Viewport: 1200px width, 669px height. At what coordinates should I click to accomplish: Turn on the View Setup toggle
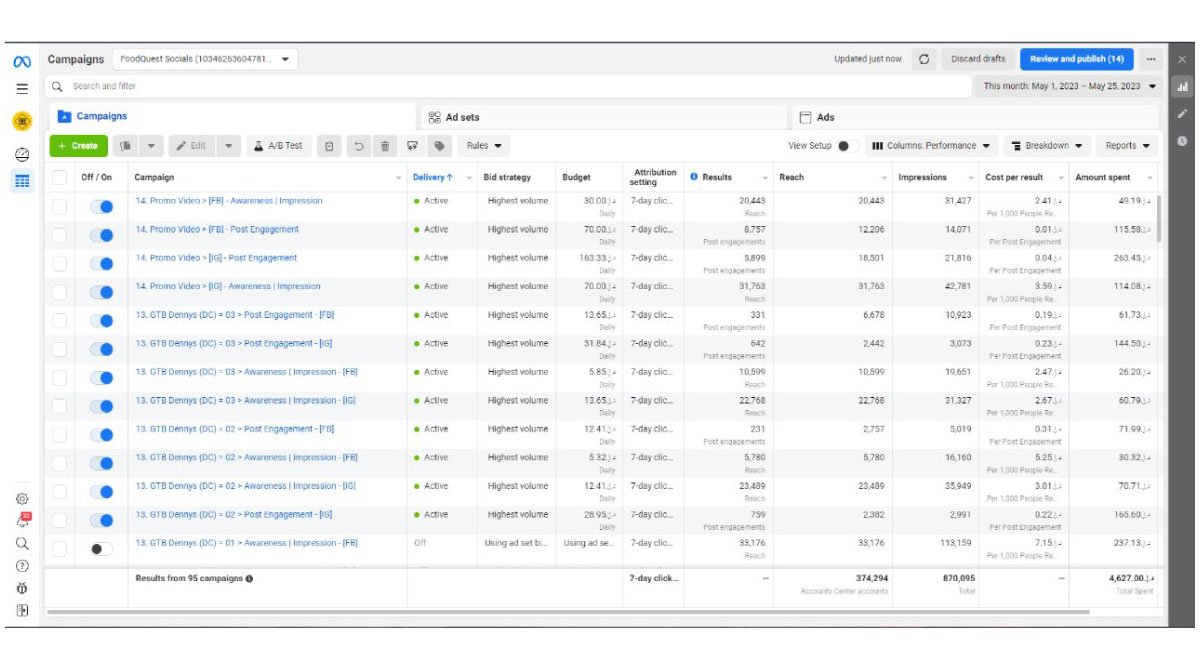coord(847,146)
